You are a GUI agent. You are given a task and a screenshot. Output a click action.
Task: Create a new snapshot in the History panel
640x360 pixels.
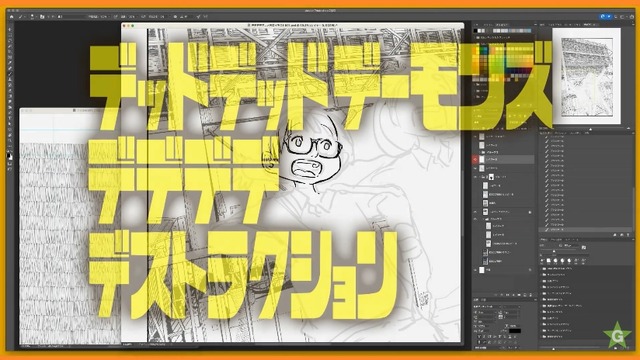[x=622, y=235]
